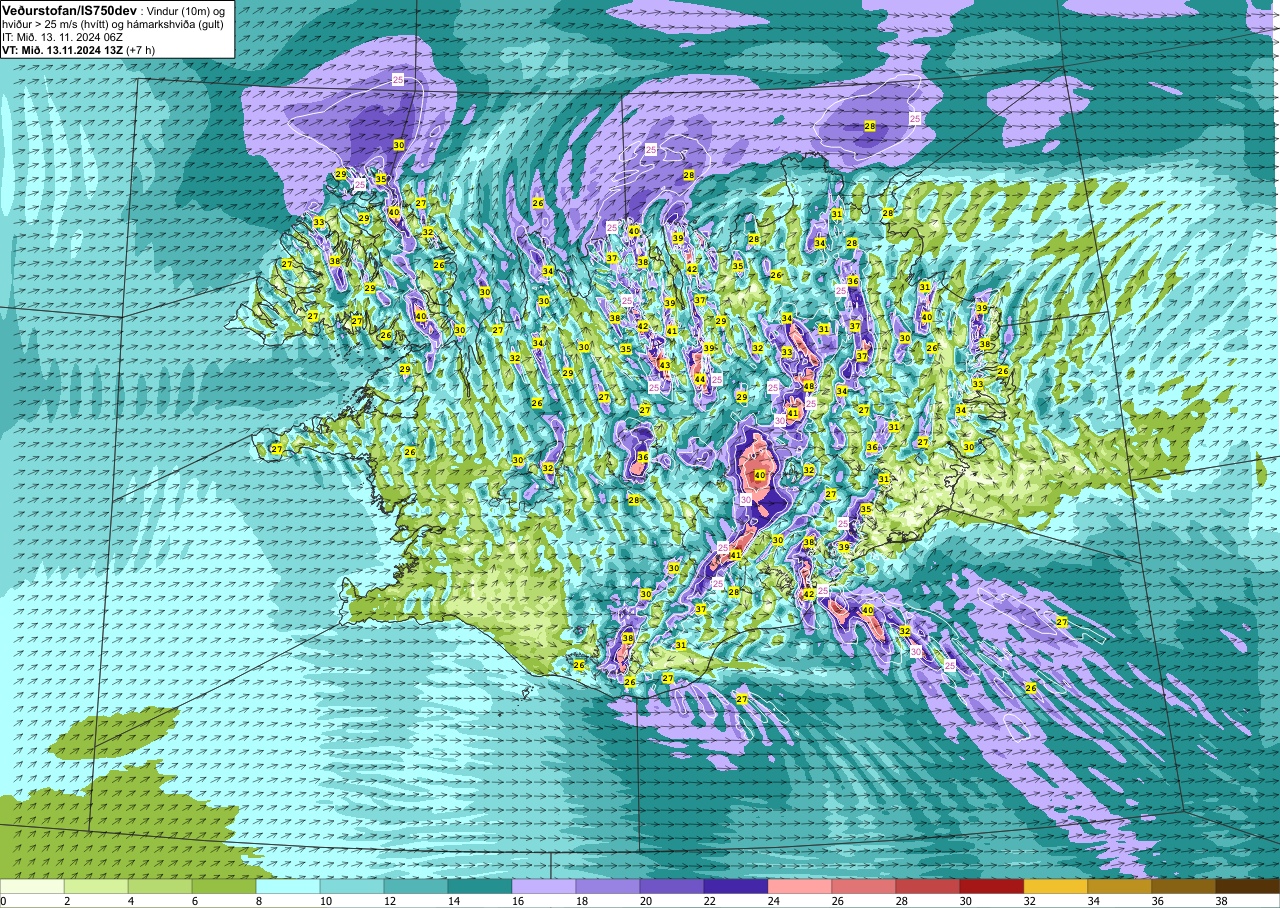This screenshot has height=908, width=1280.
Task: Click the dark brown legend swatch above 38 m/s
Action: [1248, 886]
